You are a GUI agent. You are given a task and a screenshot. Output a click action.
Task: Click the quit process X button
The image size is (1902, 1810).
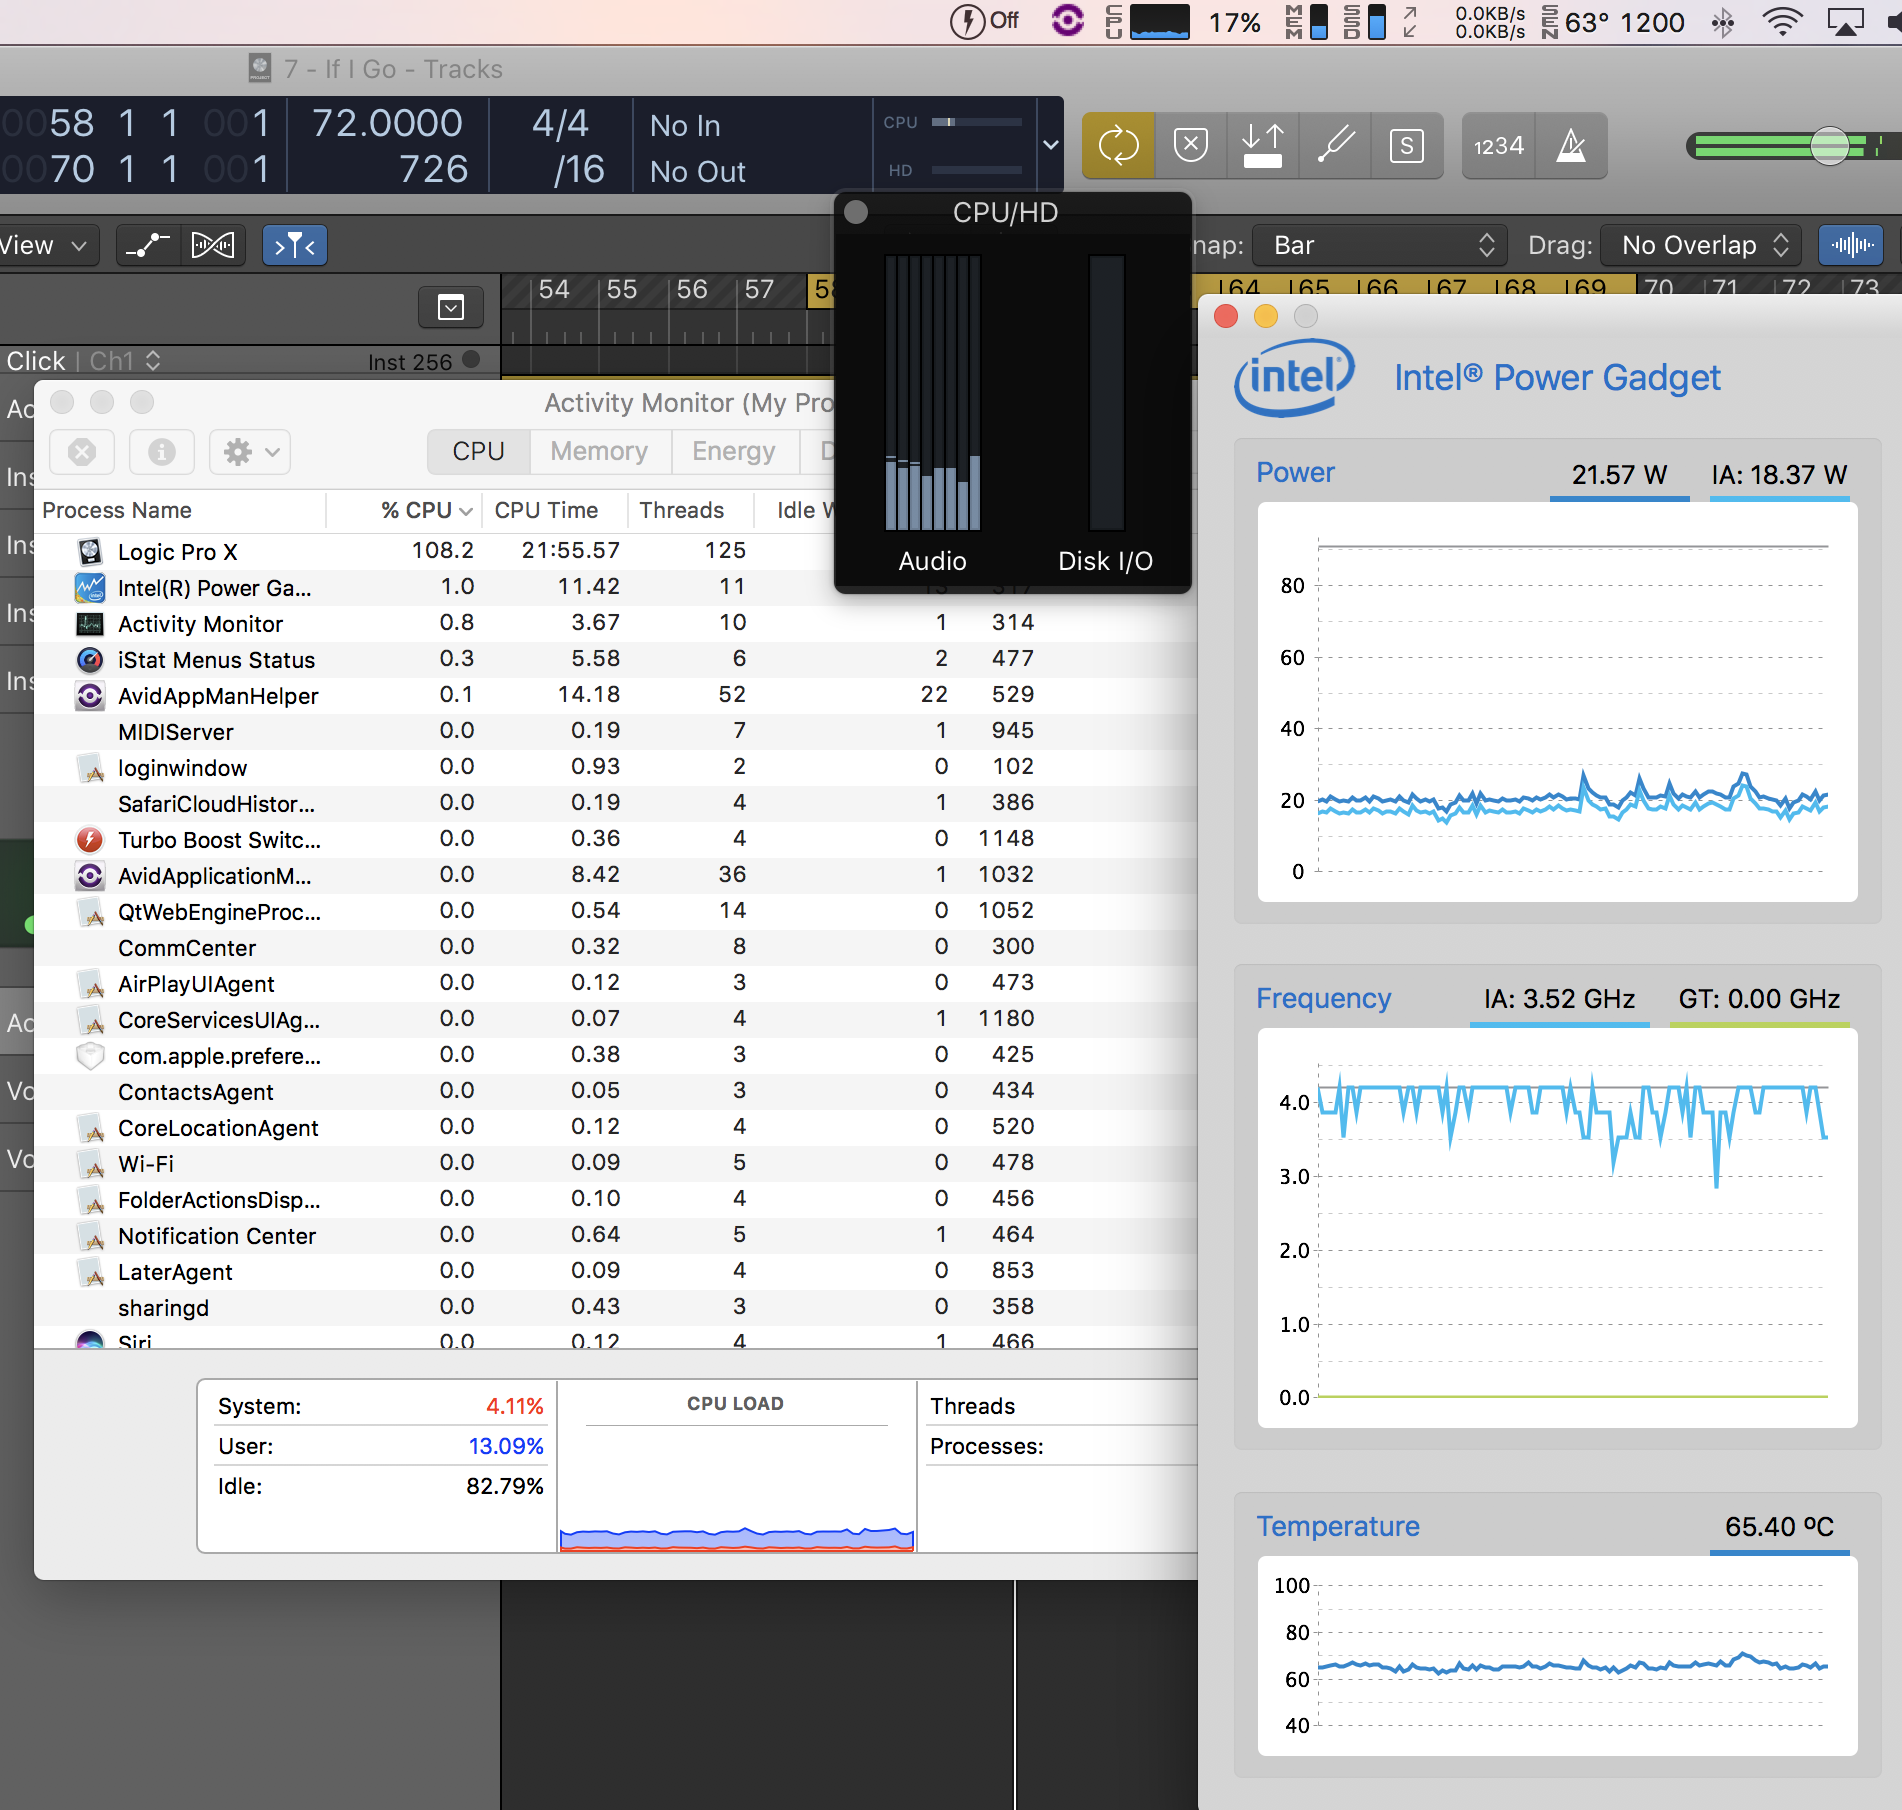click(x=82, y=452)
